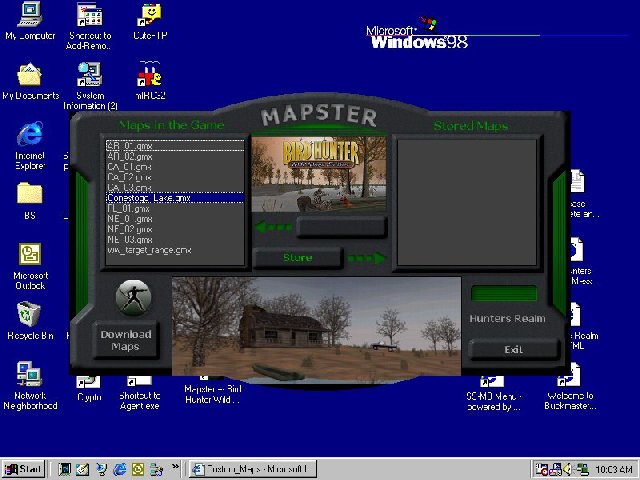Image resolution: width=640 pixels, height=480 pixels.
Task: Select FL_01.gmx in map list
Action: 175,209
